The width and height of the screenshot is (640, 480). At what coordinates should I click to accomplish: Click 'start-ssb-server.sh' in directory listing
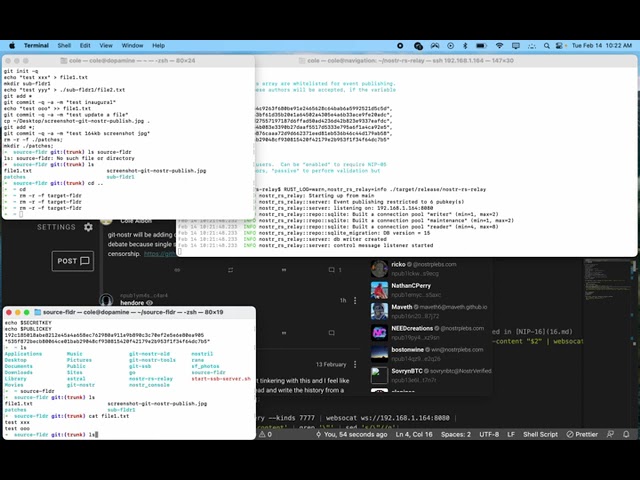coord(221,379)
